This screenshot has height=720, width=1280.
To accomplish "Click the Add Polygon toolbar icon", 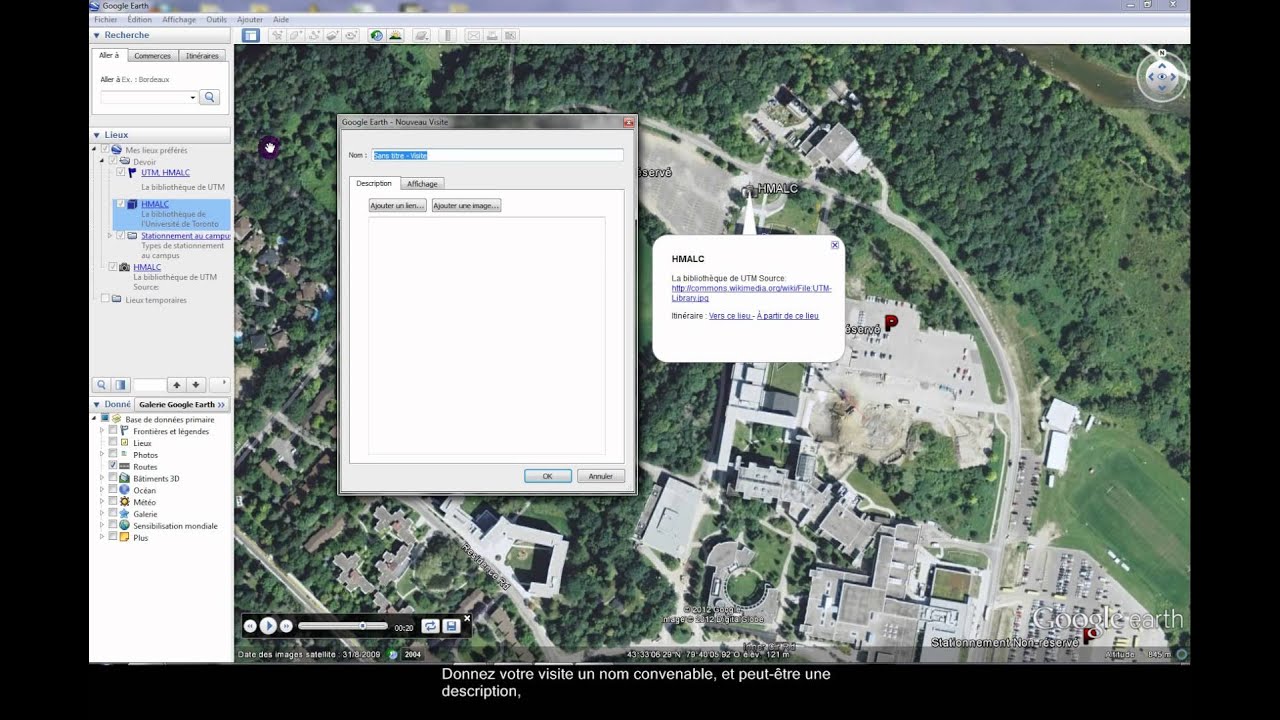I will click(295, 35).
